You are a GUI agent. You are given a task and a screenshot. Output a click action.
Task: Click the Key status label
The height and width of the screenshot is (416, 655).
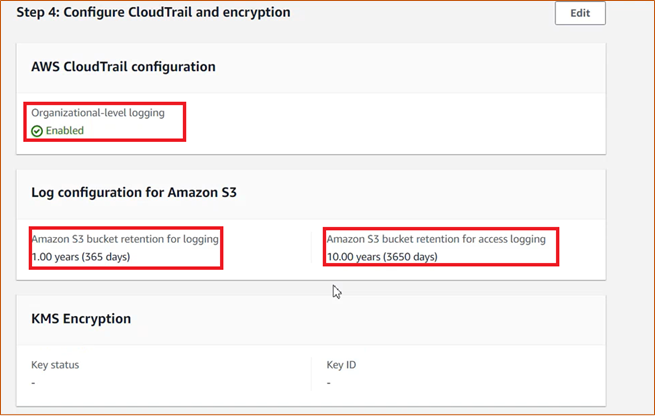[x=55, y=365]
